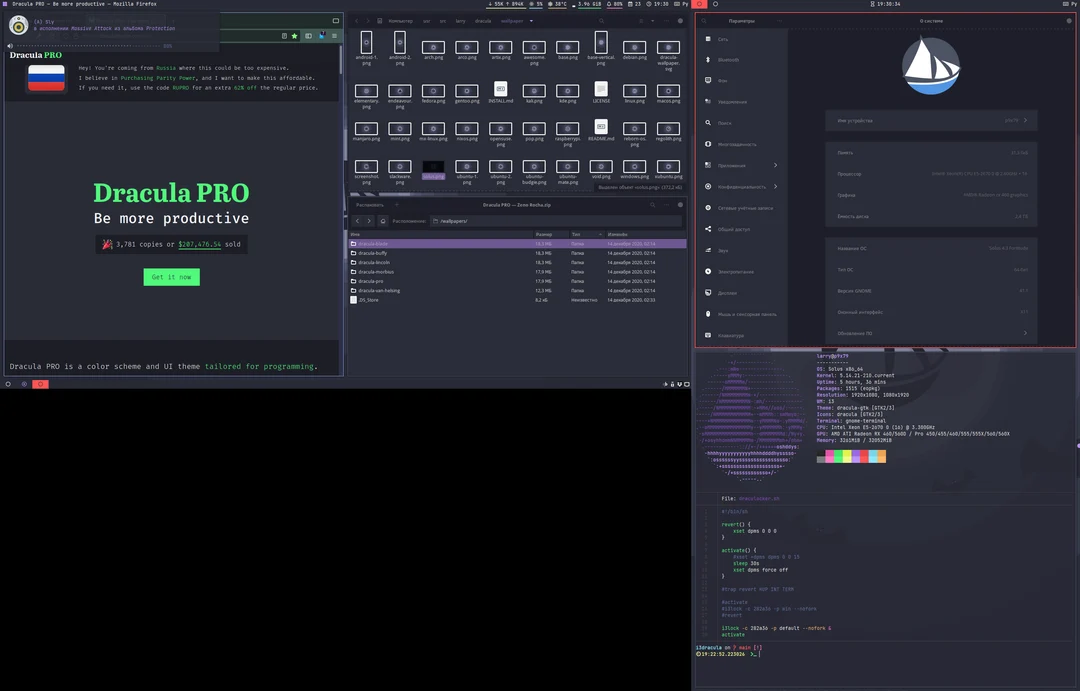
Task: Toggle the view mode in the file manager
Action: (x=641, y=21)
